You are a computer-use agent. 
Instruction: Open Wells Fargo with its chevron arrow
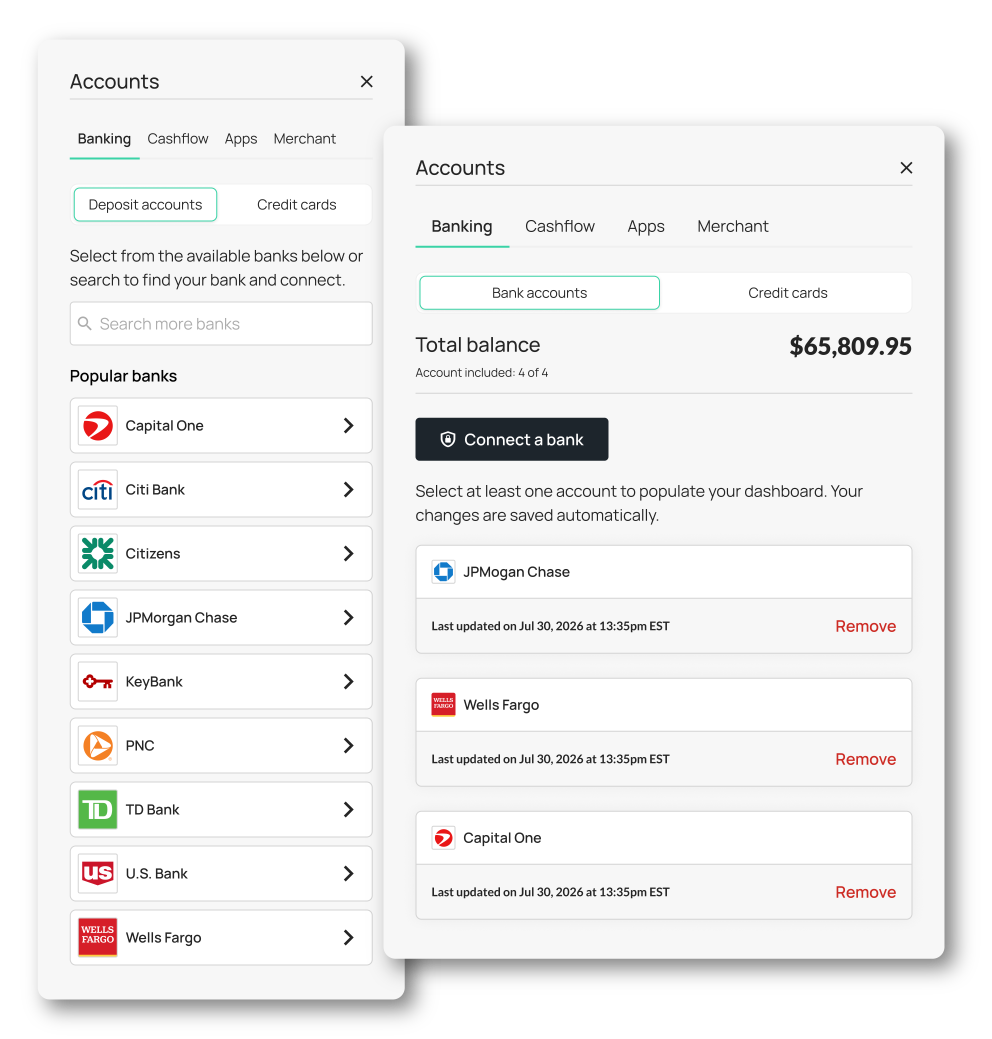point(349,937)
